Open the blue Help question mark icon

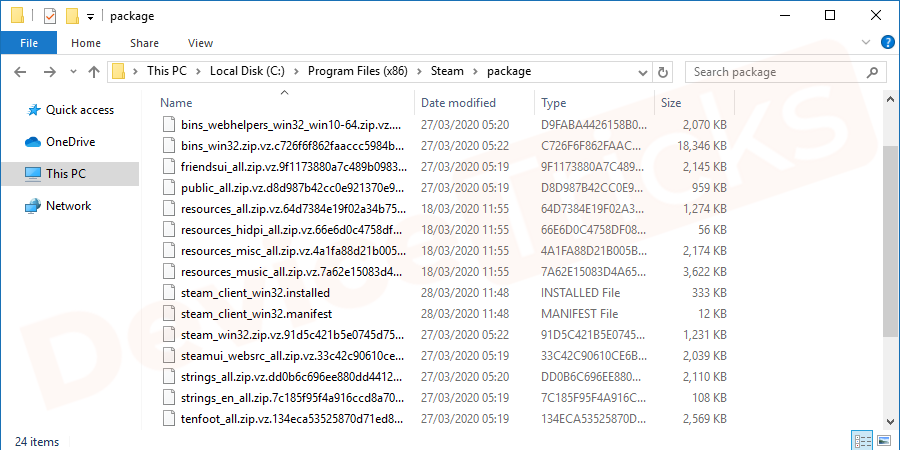click(887, 42)
